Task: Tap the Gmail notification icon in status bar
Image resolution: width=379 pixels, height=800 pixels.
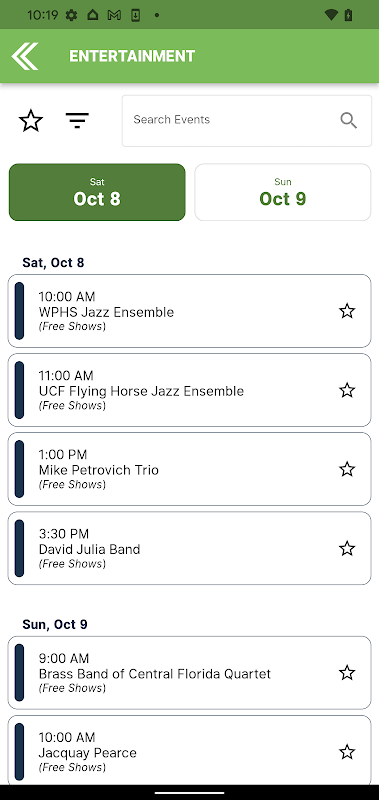Action: click(x=114, y=15)
